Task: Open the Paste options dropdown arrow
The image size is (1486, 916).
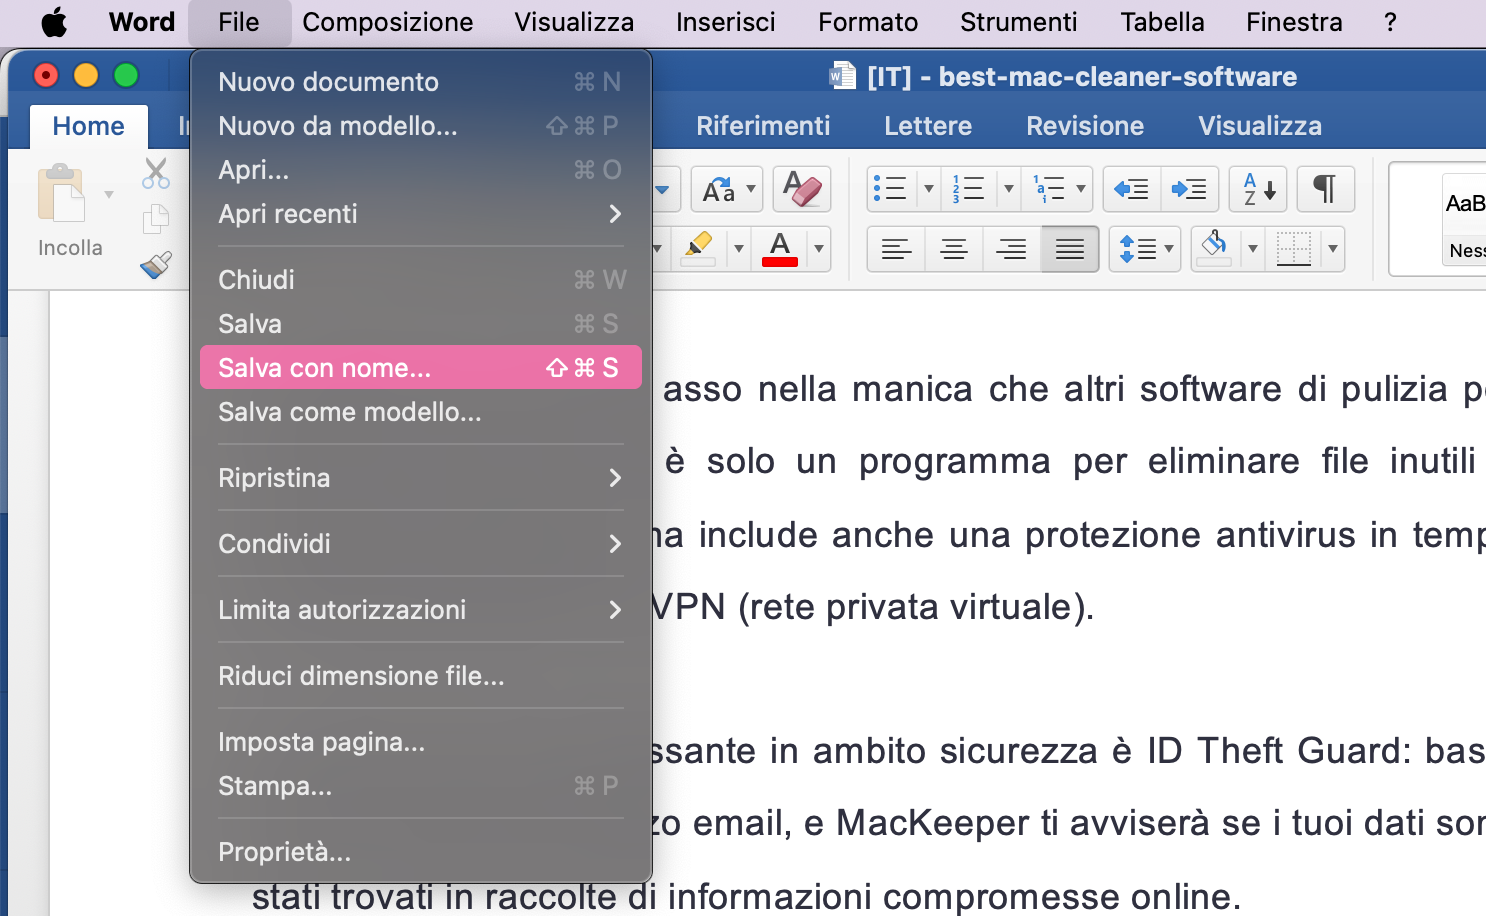Action: tap(109, 194)
